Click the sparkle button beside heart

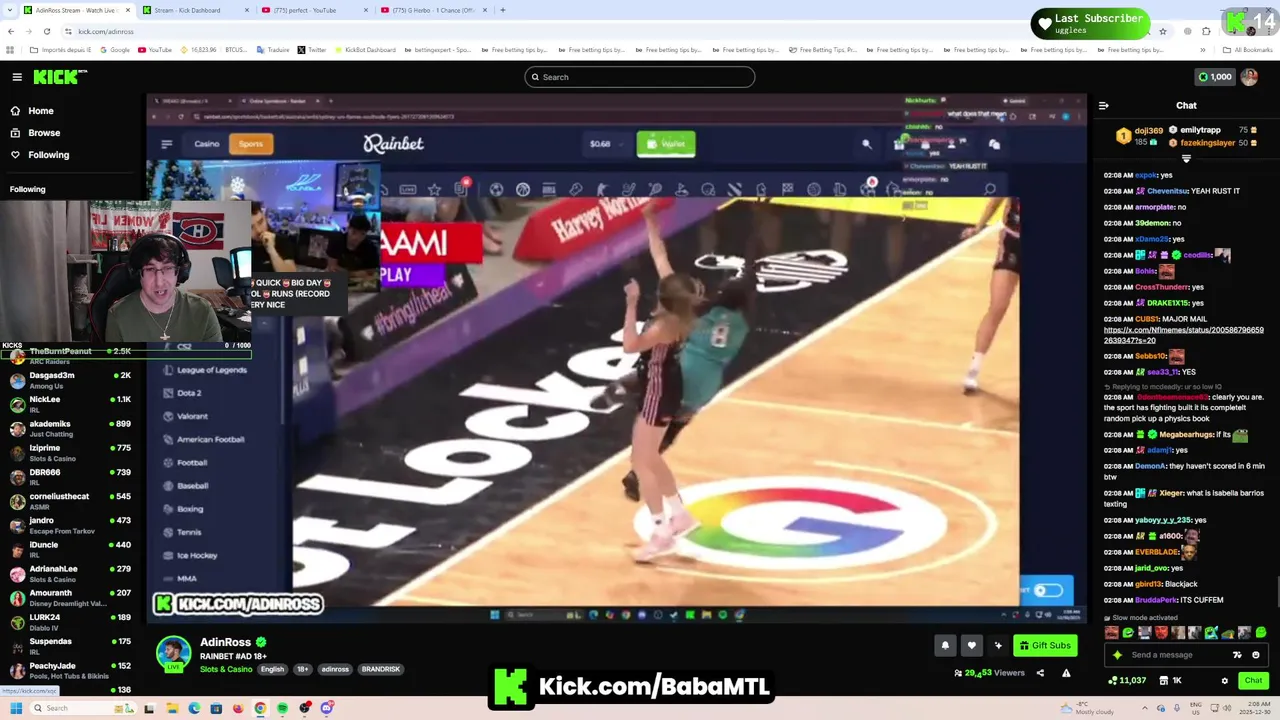[x=997, y=645]
